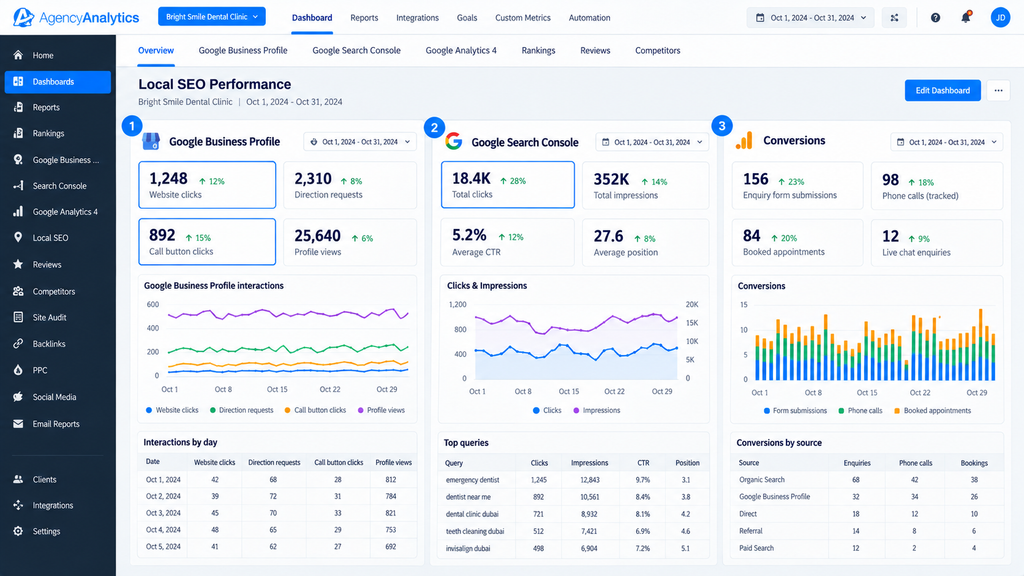Click the share icon button in header
Viewport: 1024px width, 576px height.
coord(894,18)
